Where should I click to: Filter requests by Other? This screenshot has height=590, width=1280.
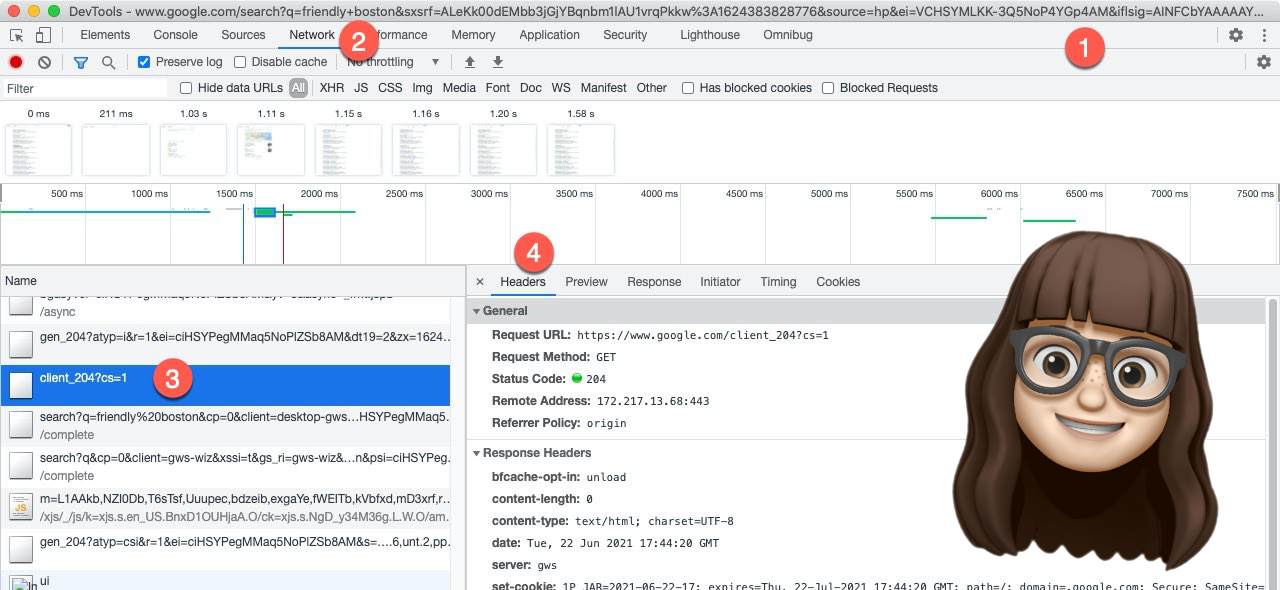point(651,88)
